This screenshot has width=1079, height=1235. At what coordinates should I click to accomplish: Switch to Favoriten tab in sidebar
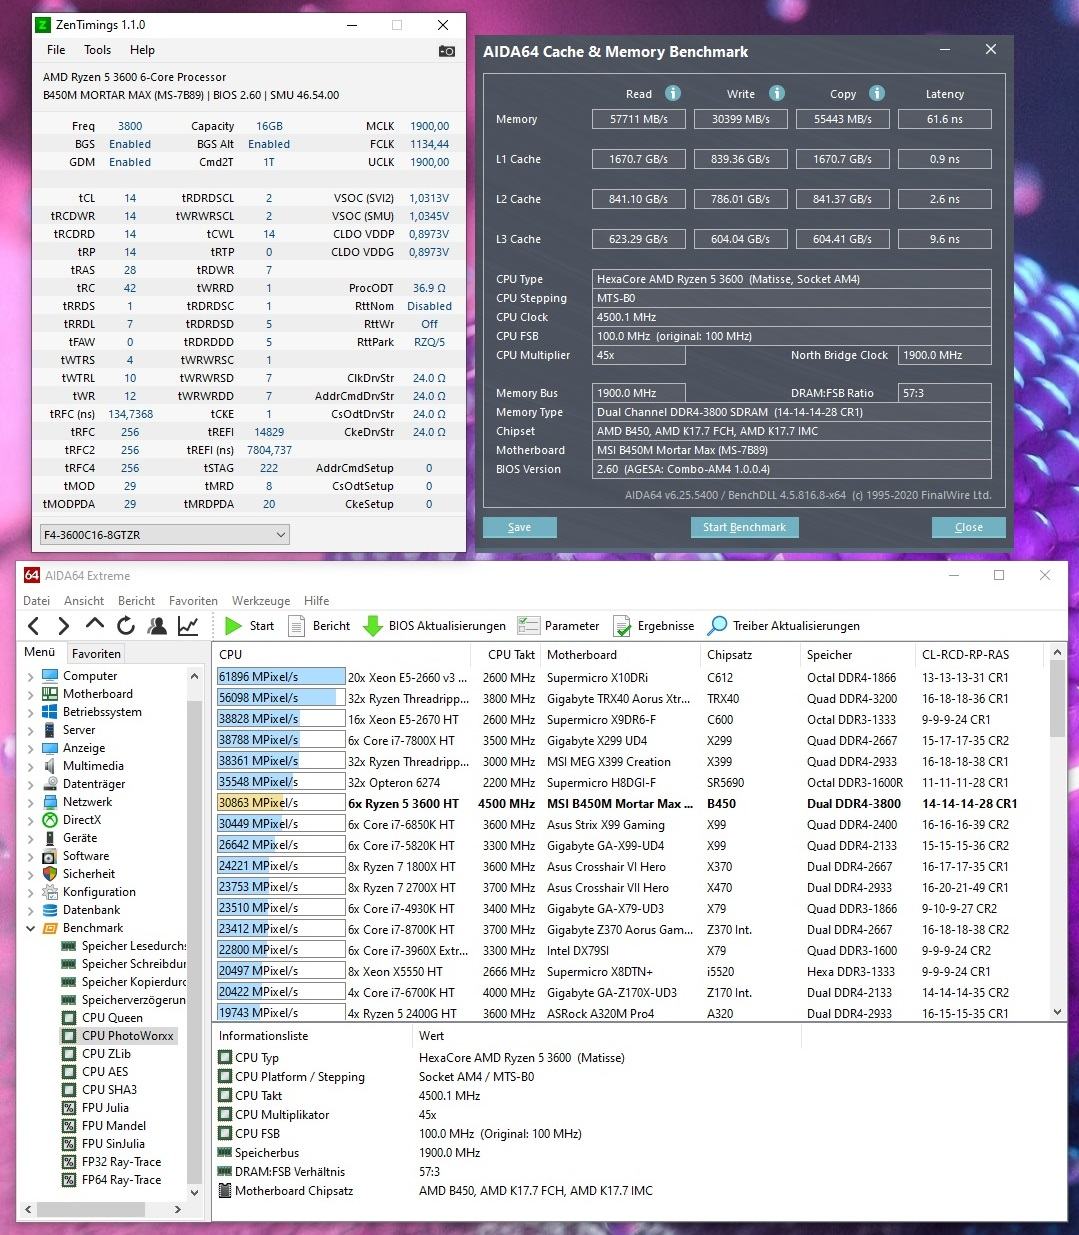(96, 654)
